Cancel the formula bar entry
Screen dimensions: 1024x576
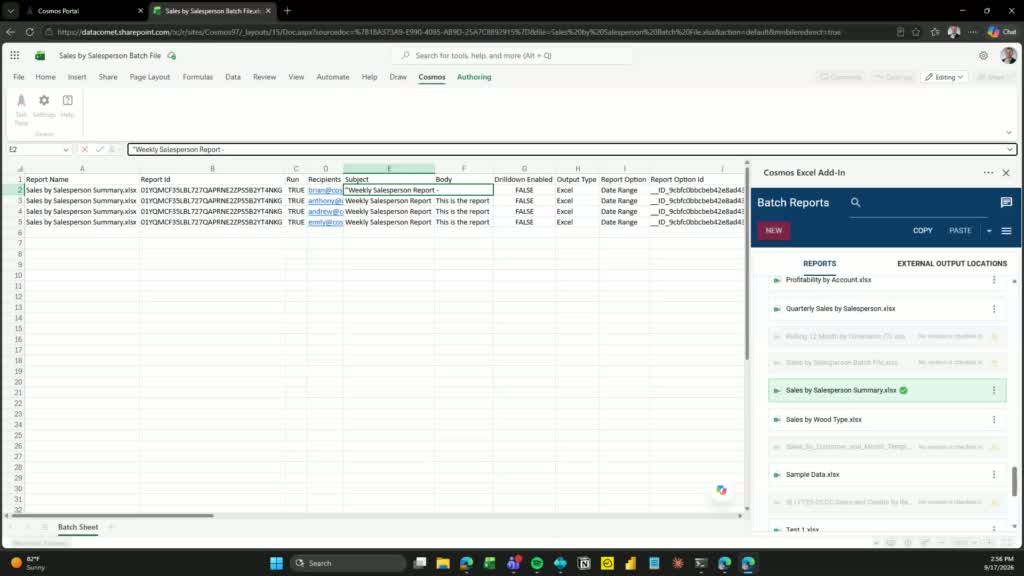84,150
